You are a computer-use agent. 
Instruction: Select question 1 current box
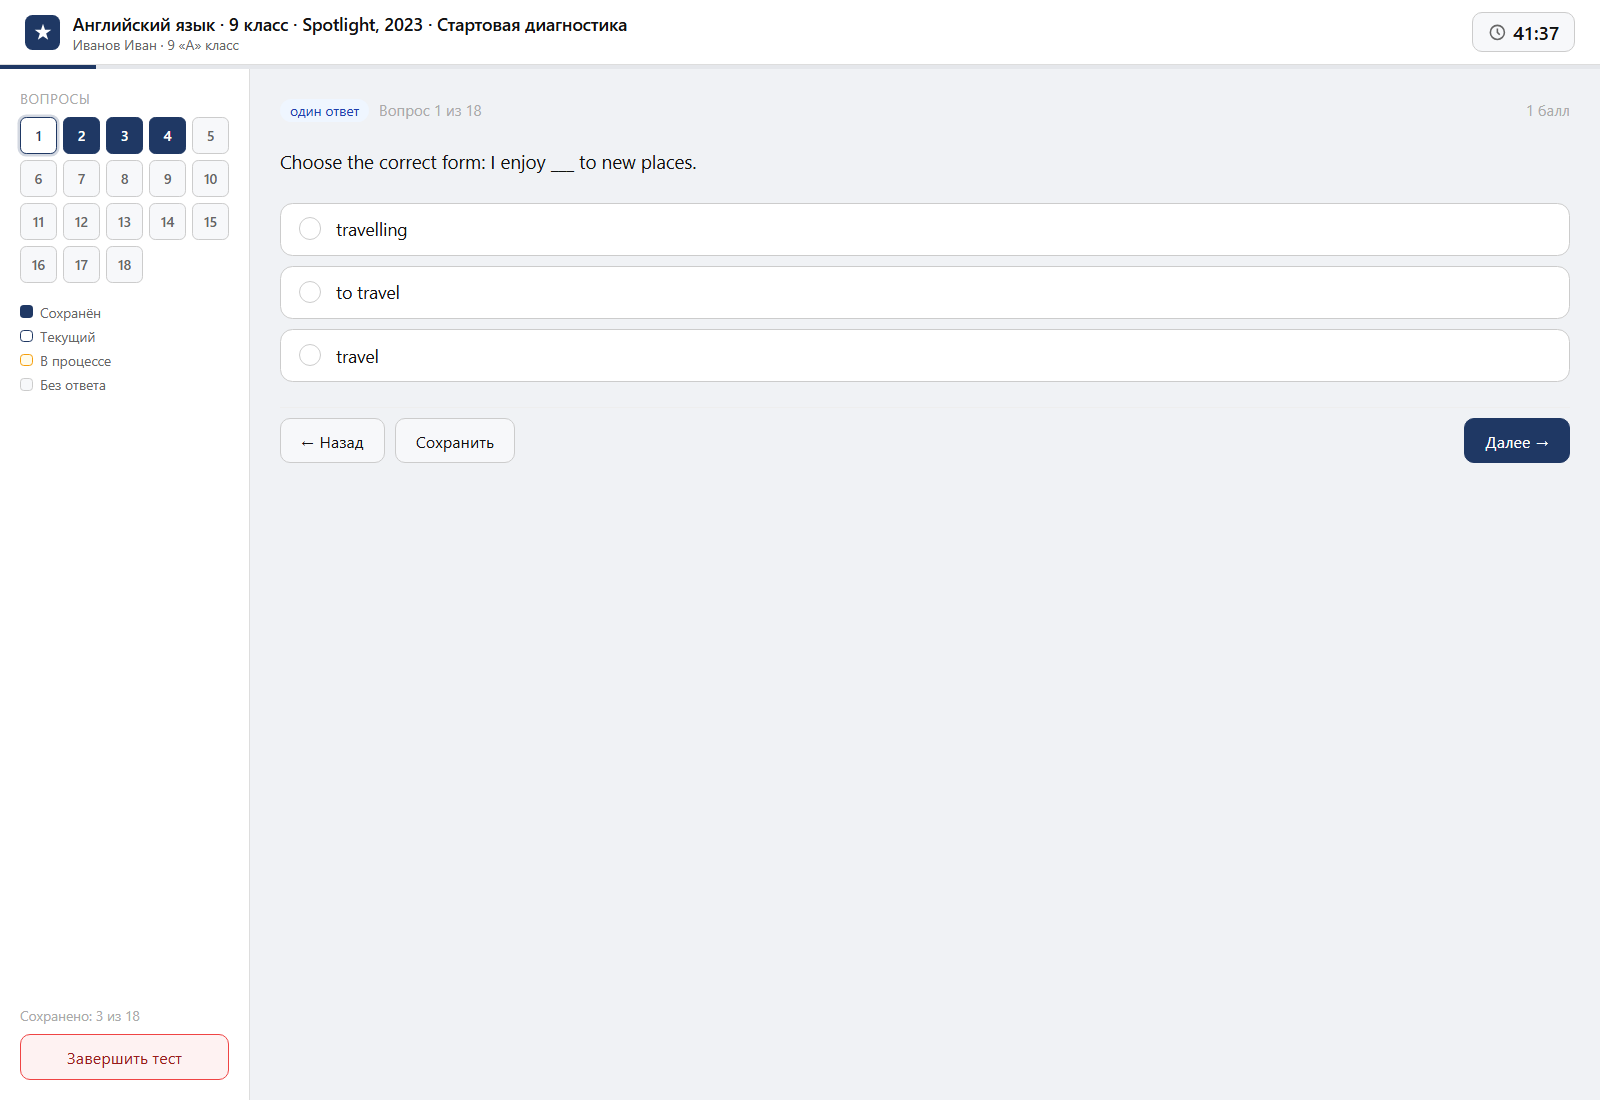pyautogui.click(x=38, y=136)
